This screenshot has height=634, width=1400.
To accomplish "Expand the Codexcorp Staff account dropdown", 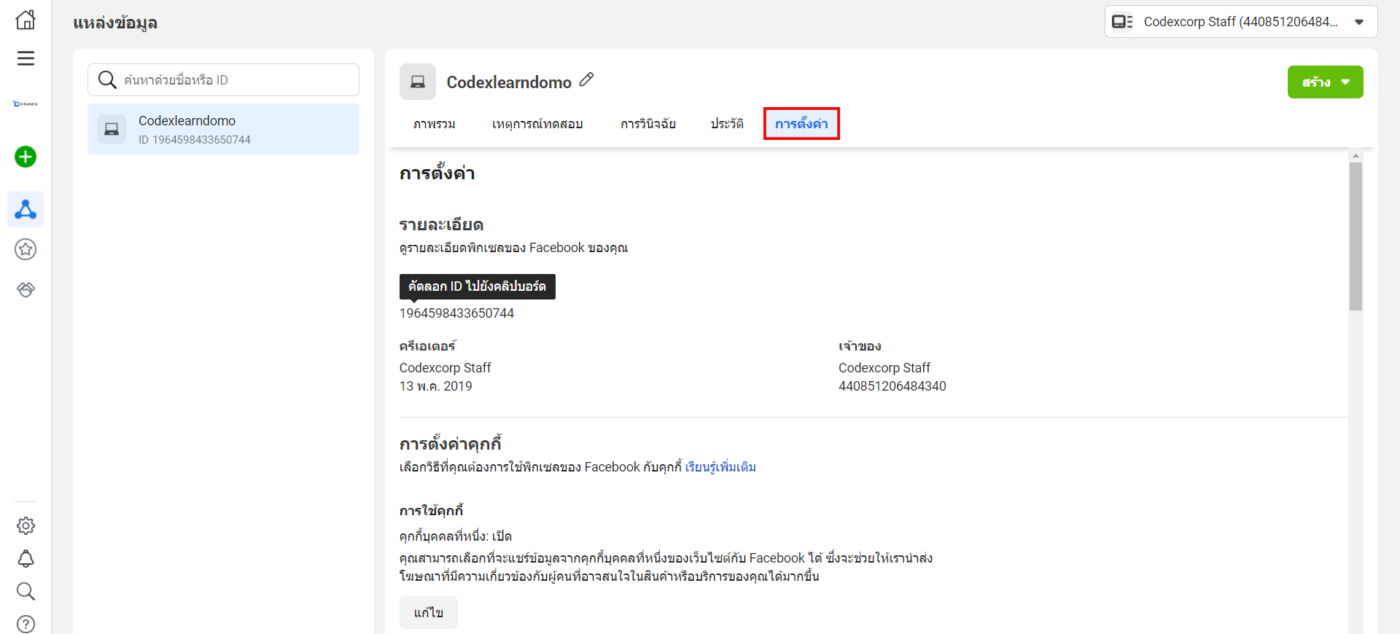I will pyautogui.click(x=1235, y=22).
